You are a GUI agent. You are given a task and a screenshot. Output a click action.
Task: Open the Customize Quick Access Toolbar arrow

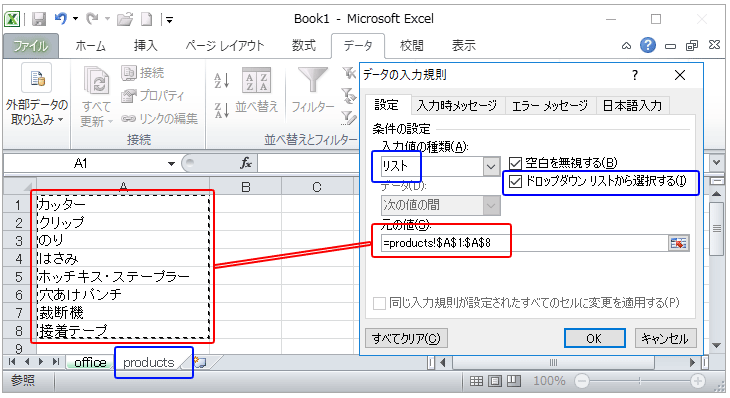pos(169,20)
